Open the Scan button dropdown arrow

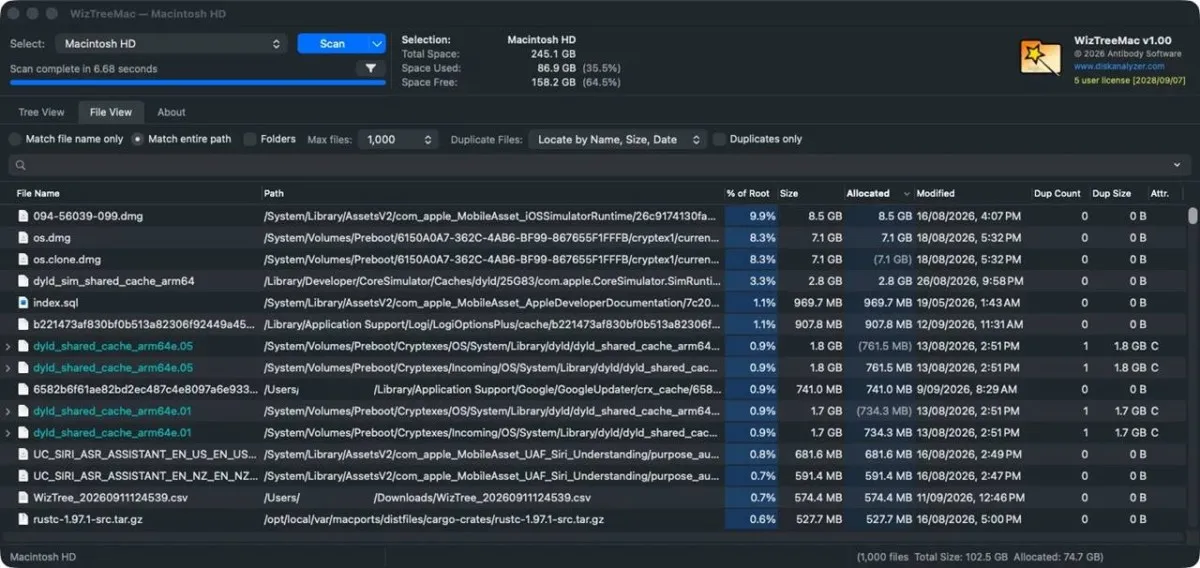click(376, 44)
